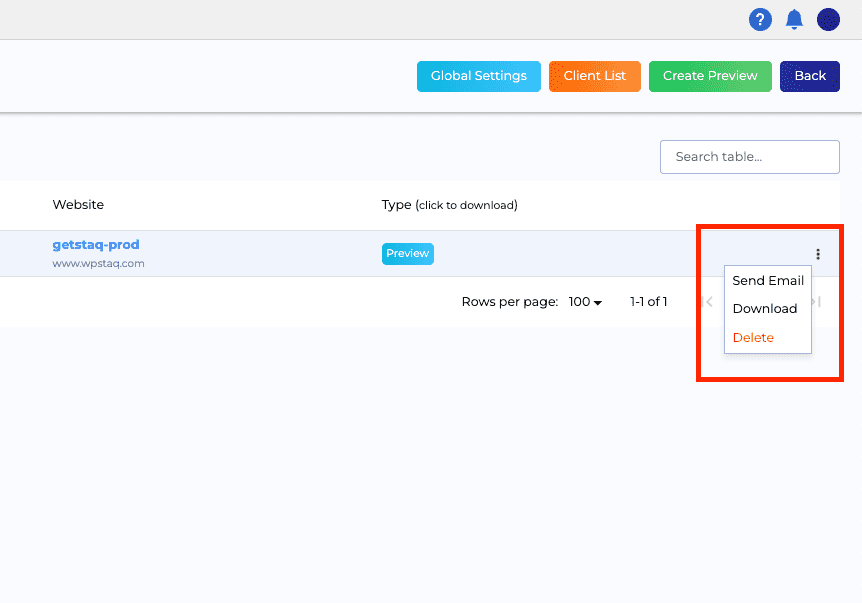
Task: Click the search table input field
Action: 749,157
